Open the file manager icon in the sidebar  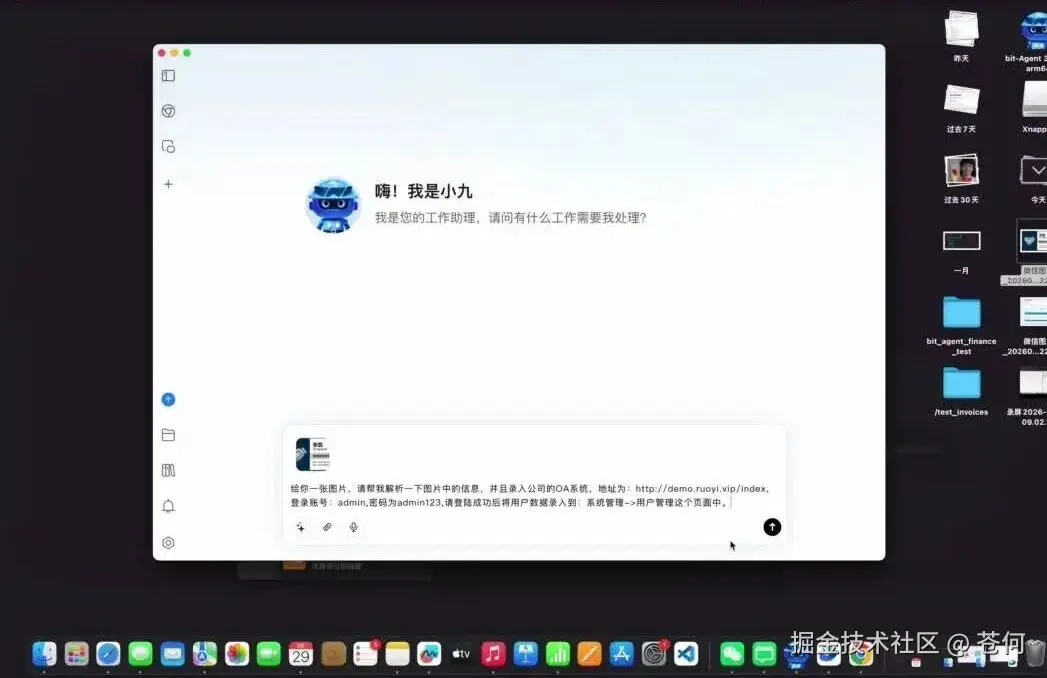tap(168, 435)
